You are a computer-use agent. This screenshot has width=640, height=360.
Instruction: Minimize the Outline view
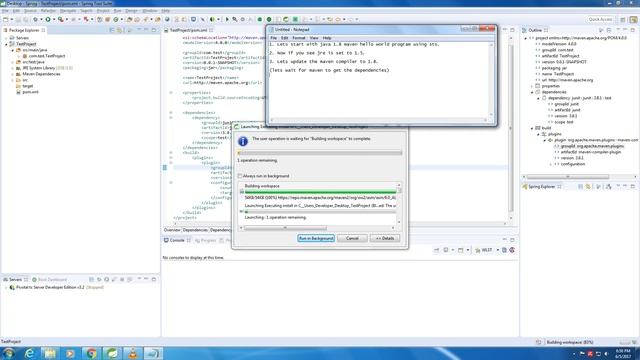click(x=625, y=30)
